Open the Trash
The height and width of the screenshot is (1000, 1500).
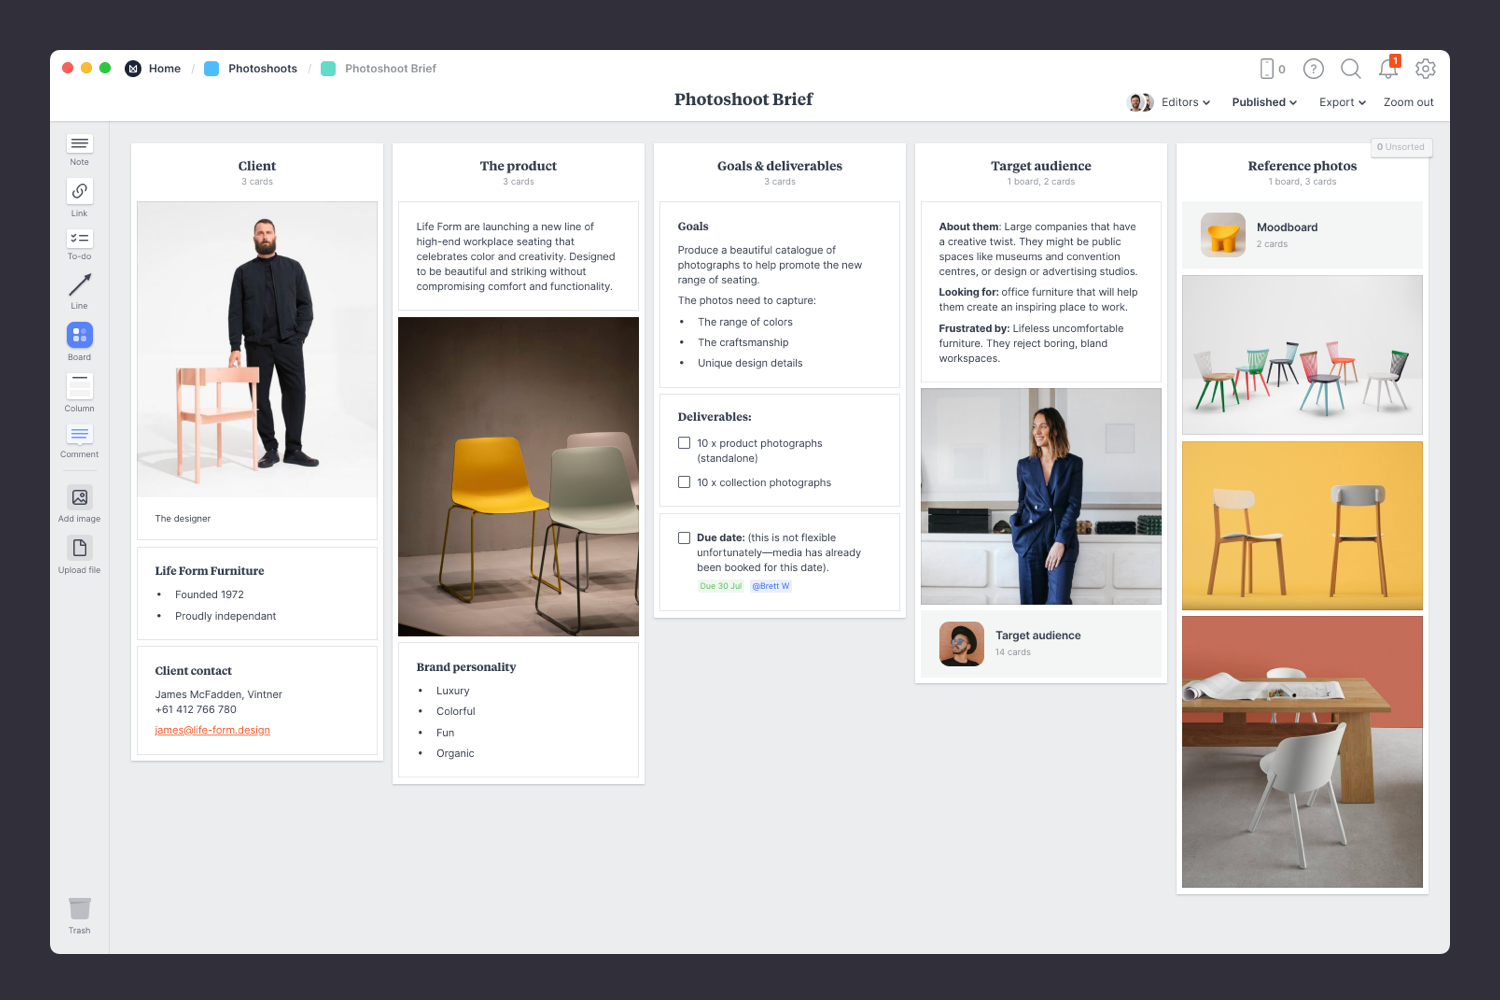click(x=79, y=910)
